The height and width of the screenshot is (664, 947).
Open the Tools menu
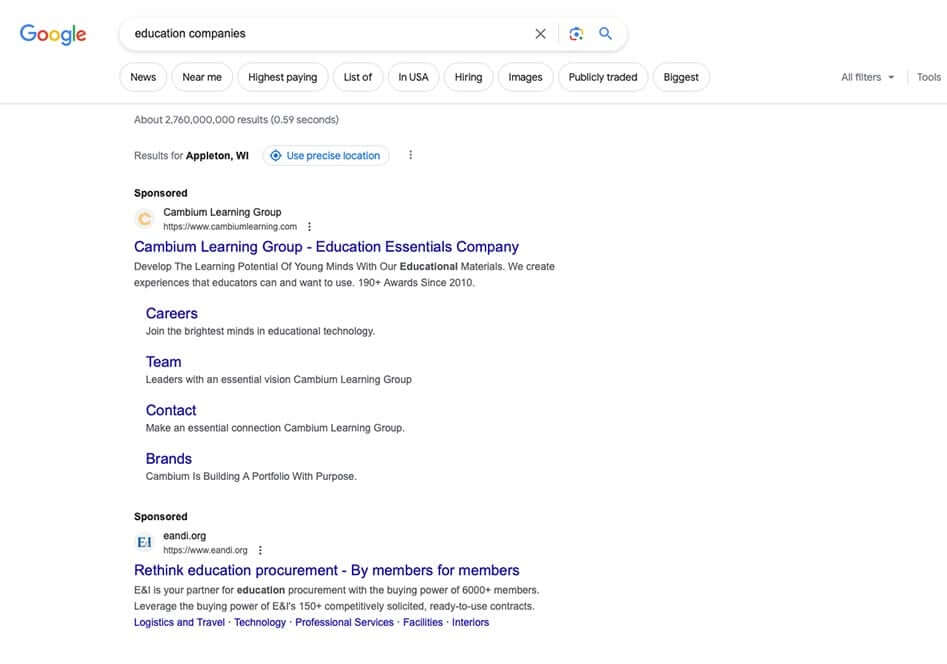tap(929, 77)
